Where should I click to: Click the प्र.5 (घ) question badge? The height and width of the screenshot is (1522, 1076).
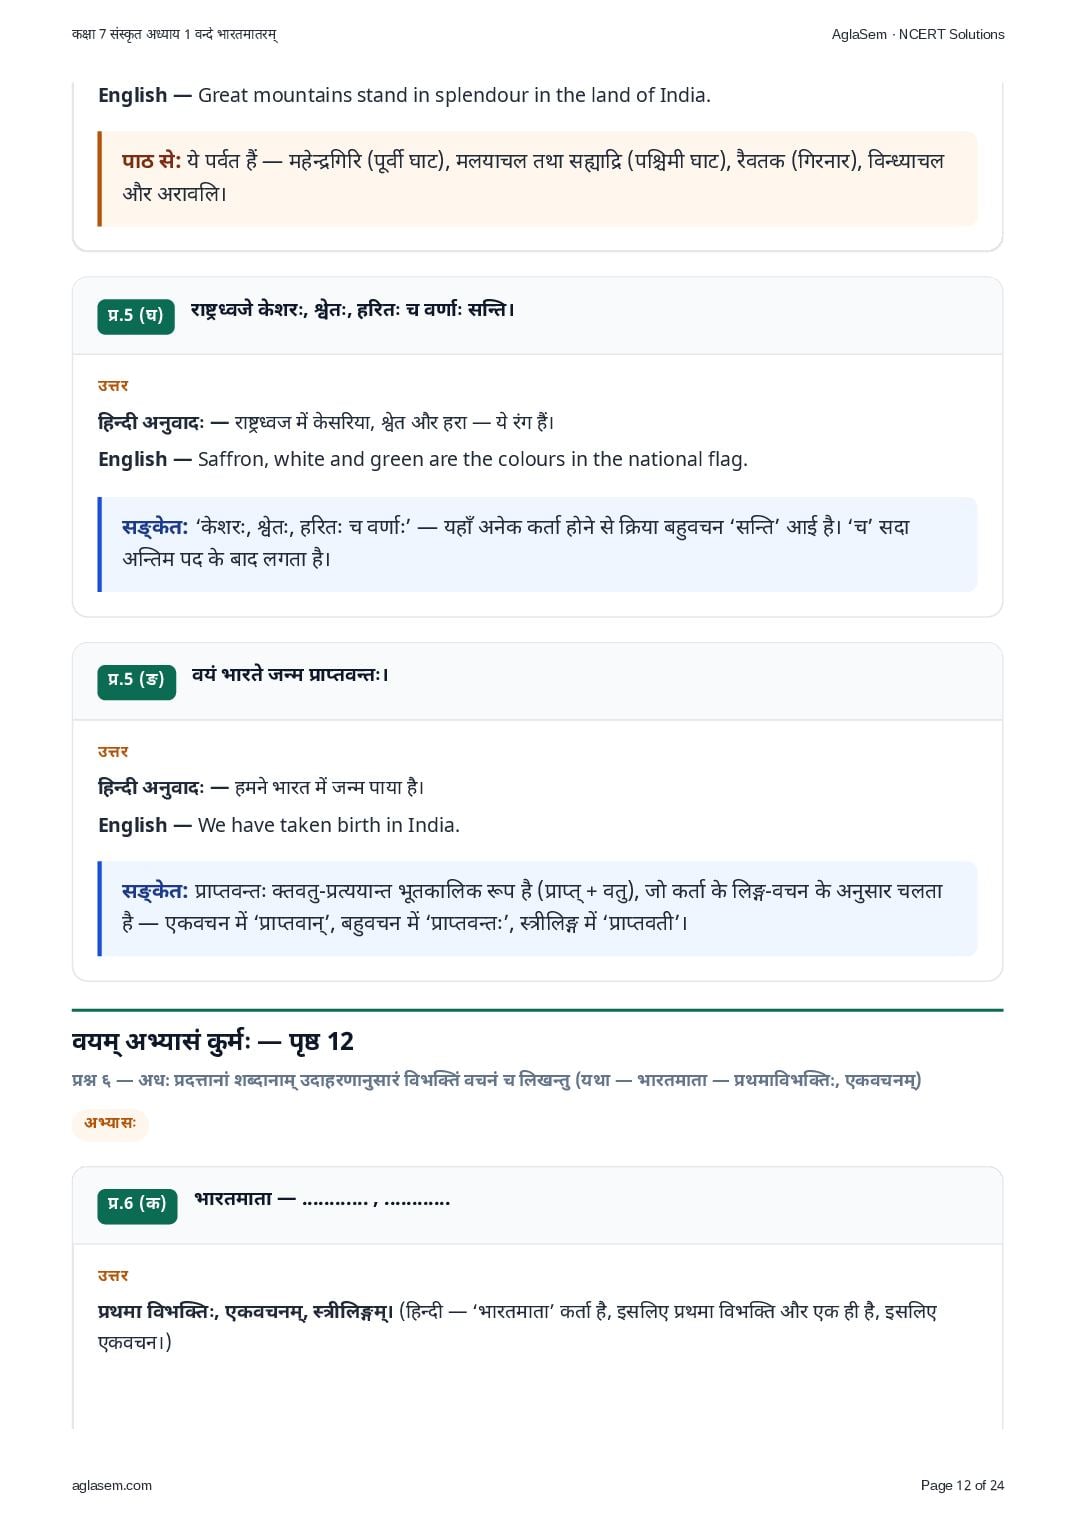(x=136, y=315)
